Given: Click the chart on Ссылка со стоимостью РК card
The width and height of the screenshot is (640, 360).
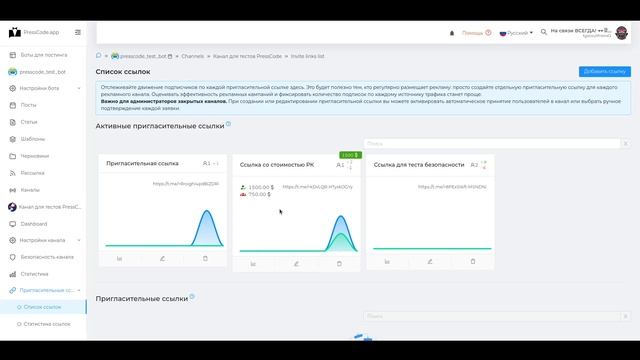Looking at the screenshot, I should coord(298,233).
